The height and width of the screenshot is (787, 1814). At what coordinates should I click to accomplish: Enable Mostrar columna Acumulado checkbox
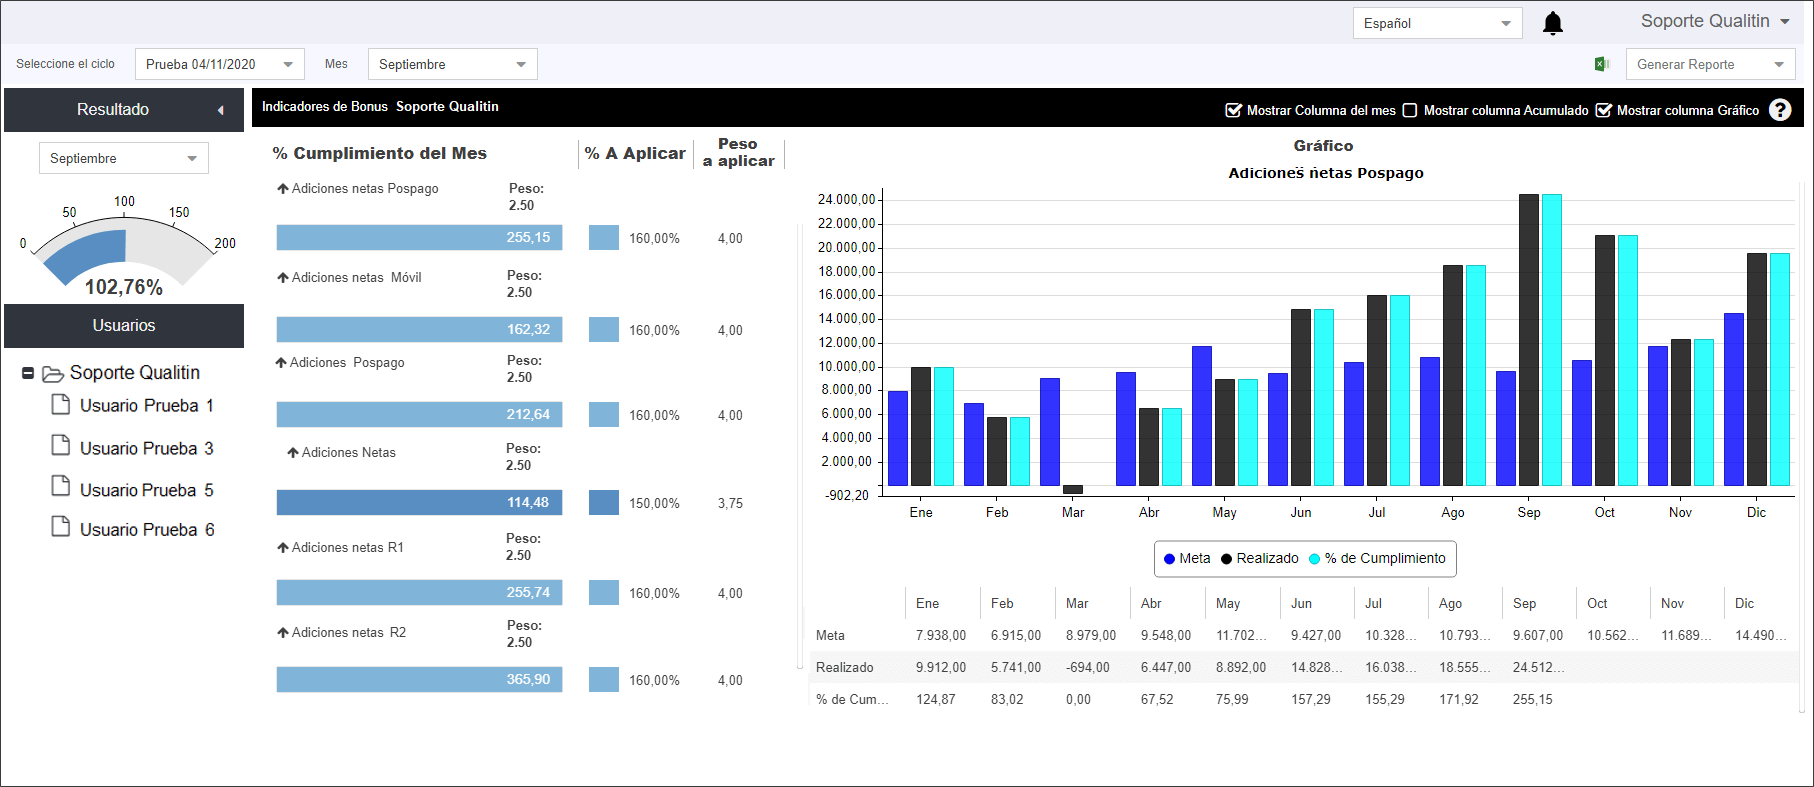1410,110
